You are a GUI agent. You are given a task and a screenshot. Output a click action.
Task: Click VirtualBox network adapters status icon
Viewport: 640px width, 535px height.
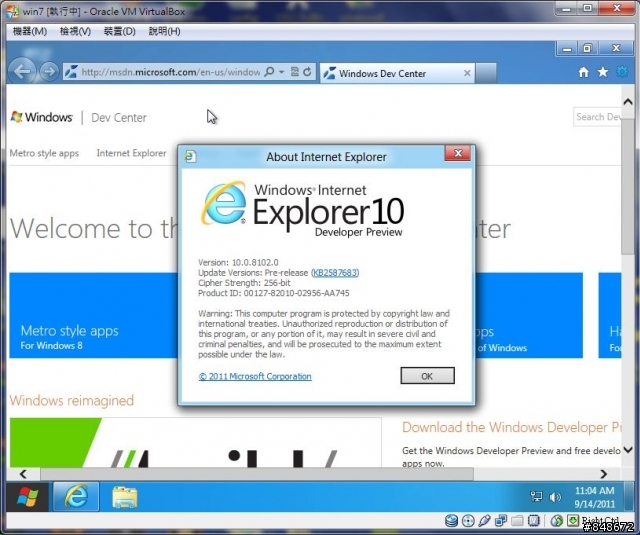pyautogui.click(x=500, y=520)
